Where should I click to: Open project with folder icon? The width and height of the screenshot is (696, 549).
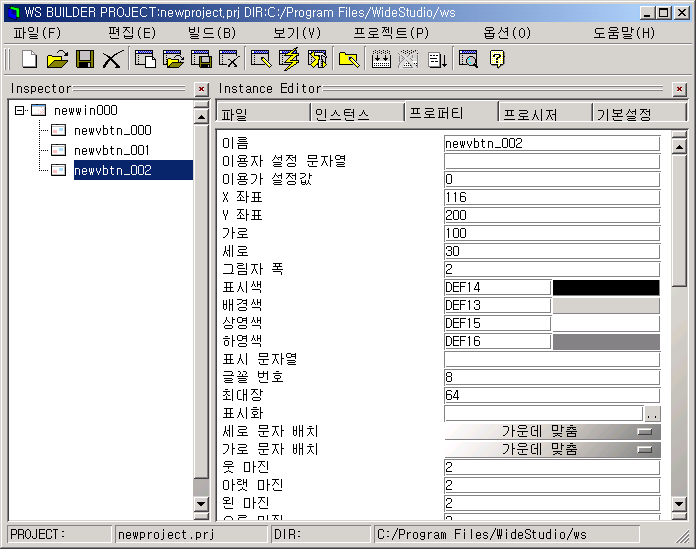[x=57, y=59]
